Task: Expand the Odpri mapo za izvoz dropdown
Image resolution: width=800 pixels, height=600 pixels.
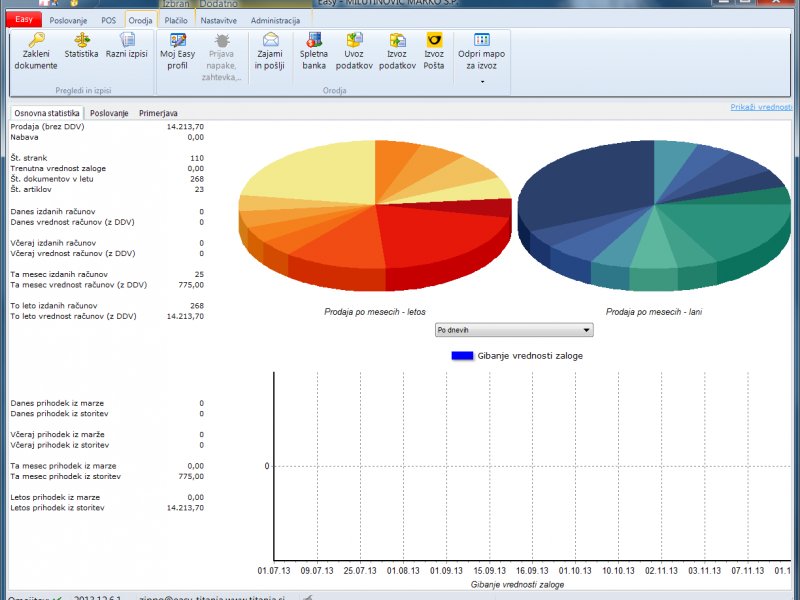Action: coord(482,81)
